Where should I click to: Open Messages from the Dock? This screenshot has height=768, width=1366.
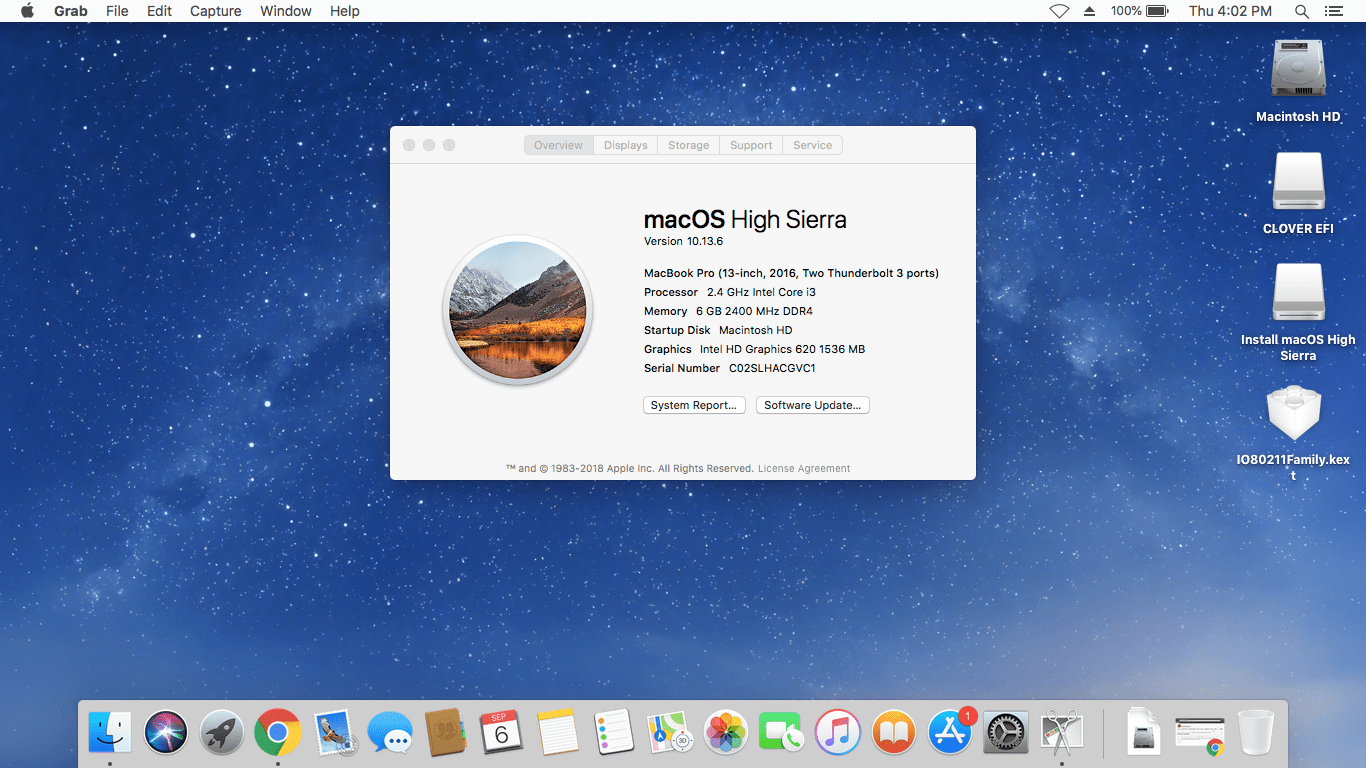pyautogui.click(x=390, y=733)
